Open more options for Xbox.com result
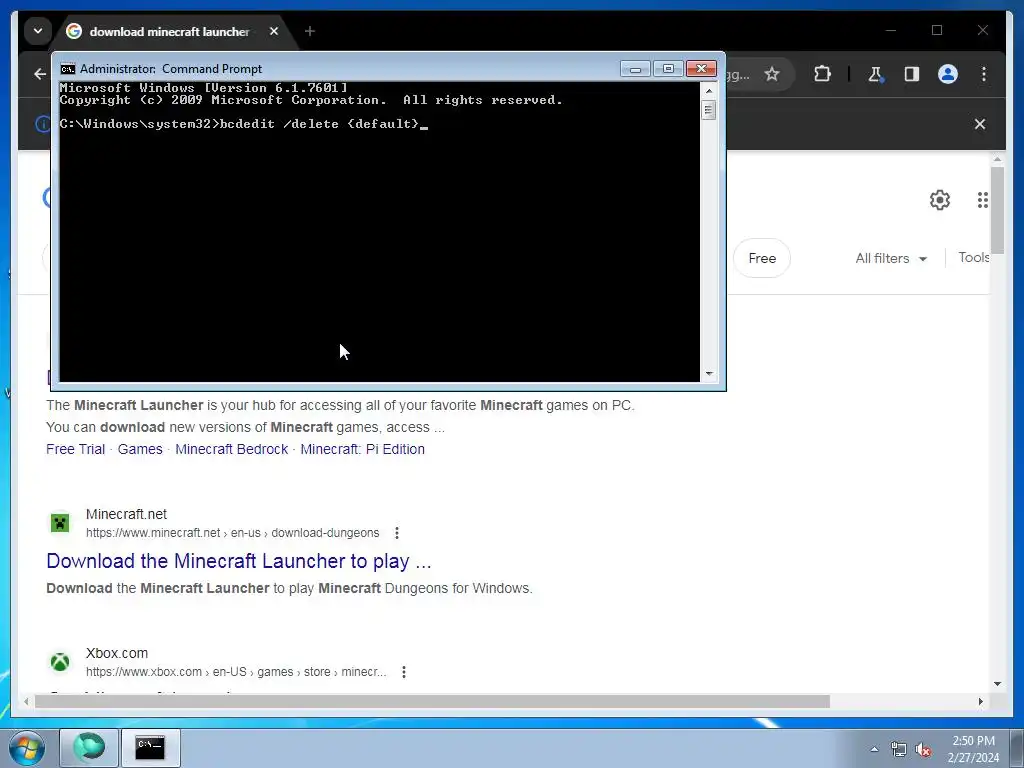Screen dimensions: 1024x768 coord(404,672)
